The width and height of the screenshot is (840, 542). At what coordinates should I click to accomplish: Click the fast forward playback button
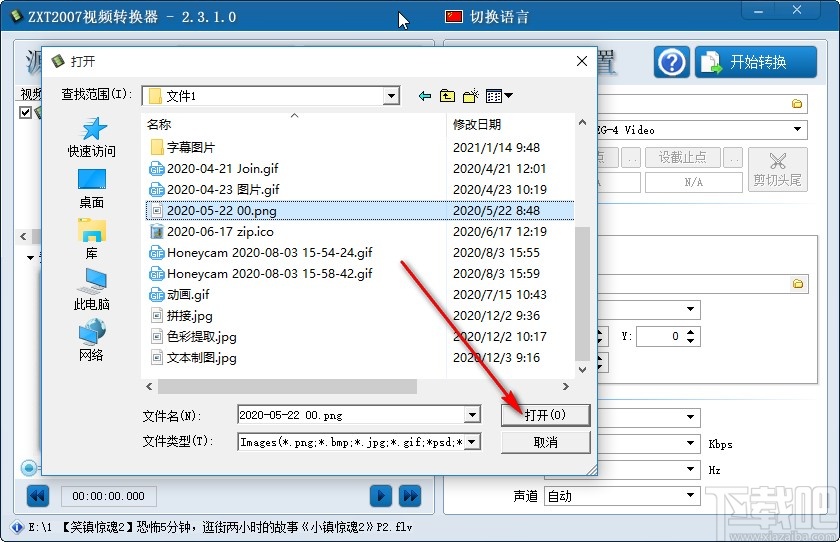click(410, 495)
